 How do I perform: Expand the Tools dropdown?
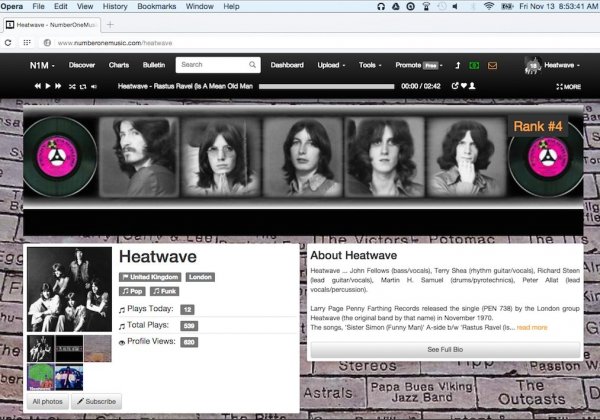click(370, 65)
